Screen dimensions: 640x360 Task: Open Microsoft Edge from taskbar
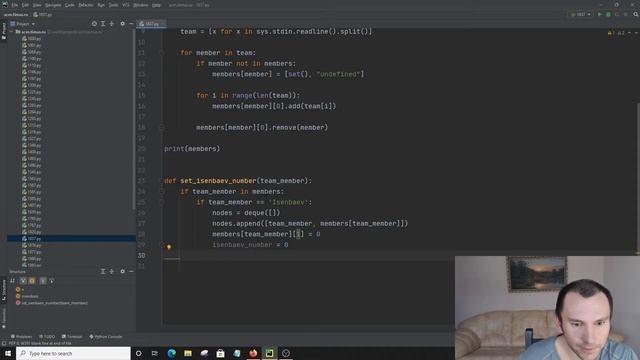click(x=171, y=353)
